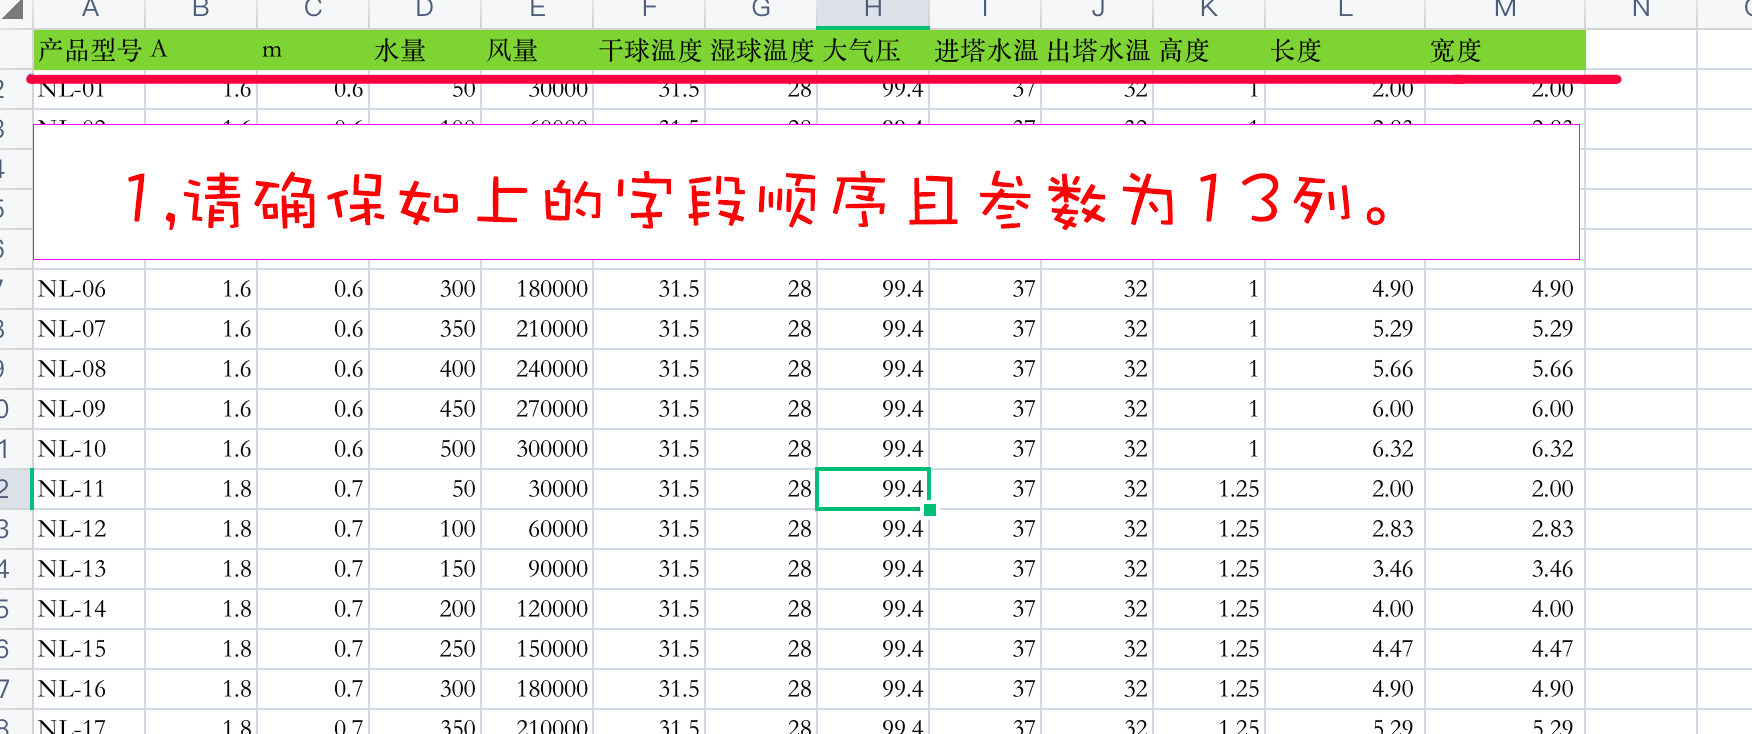Select the NL-09 product model cell
The image size is (1752, 734).
89,409
